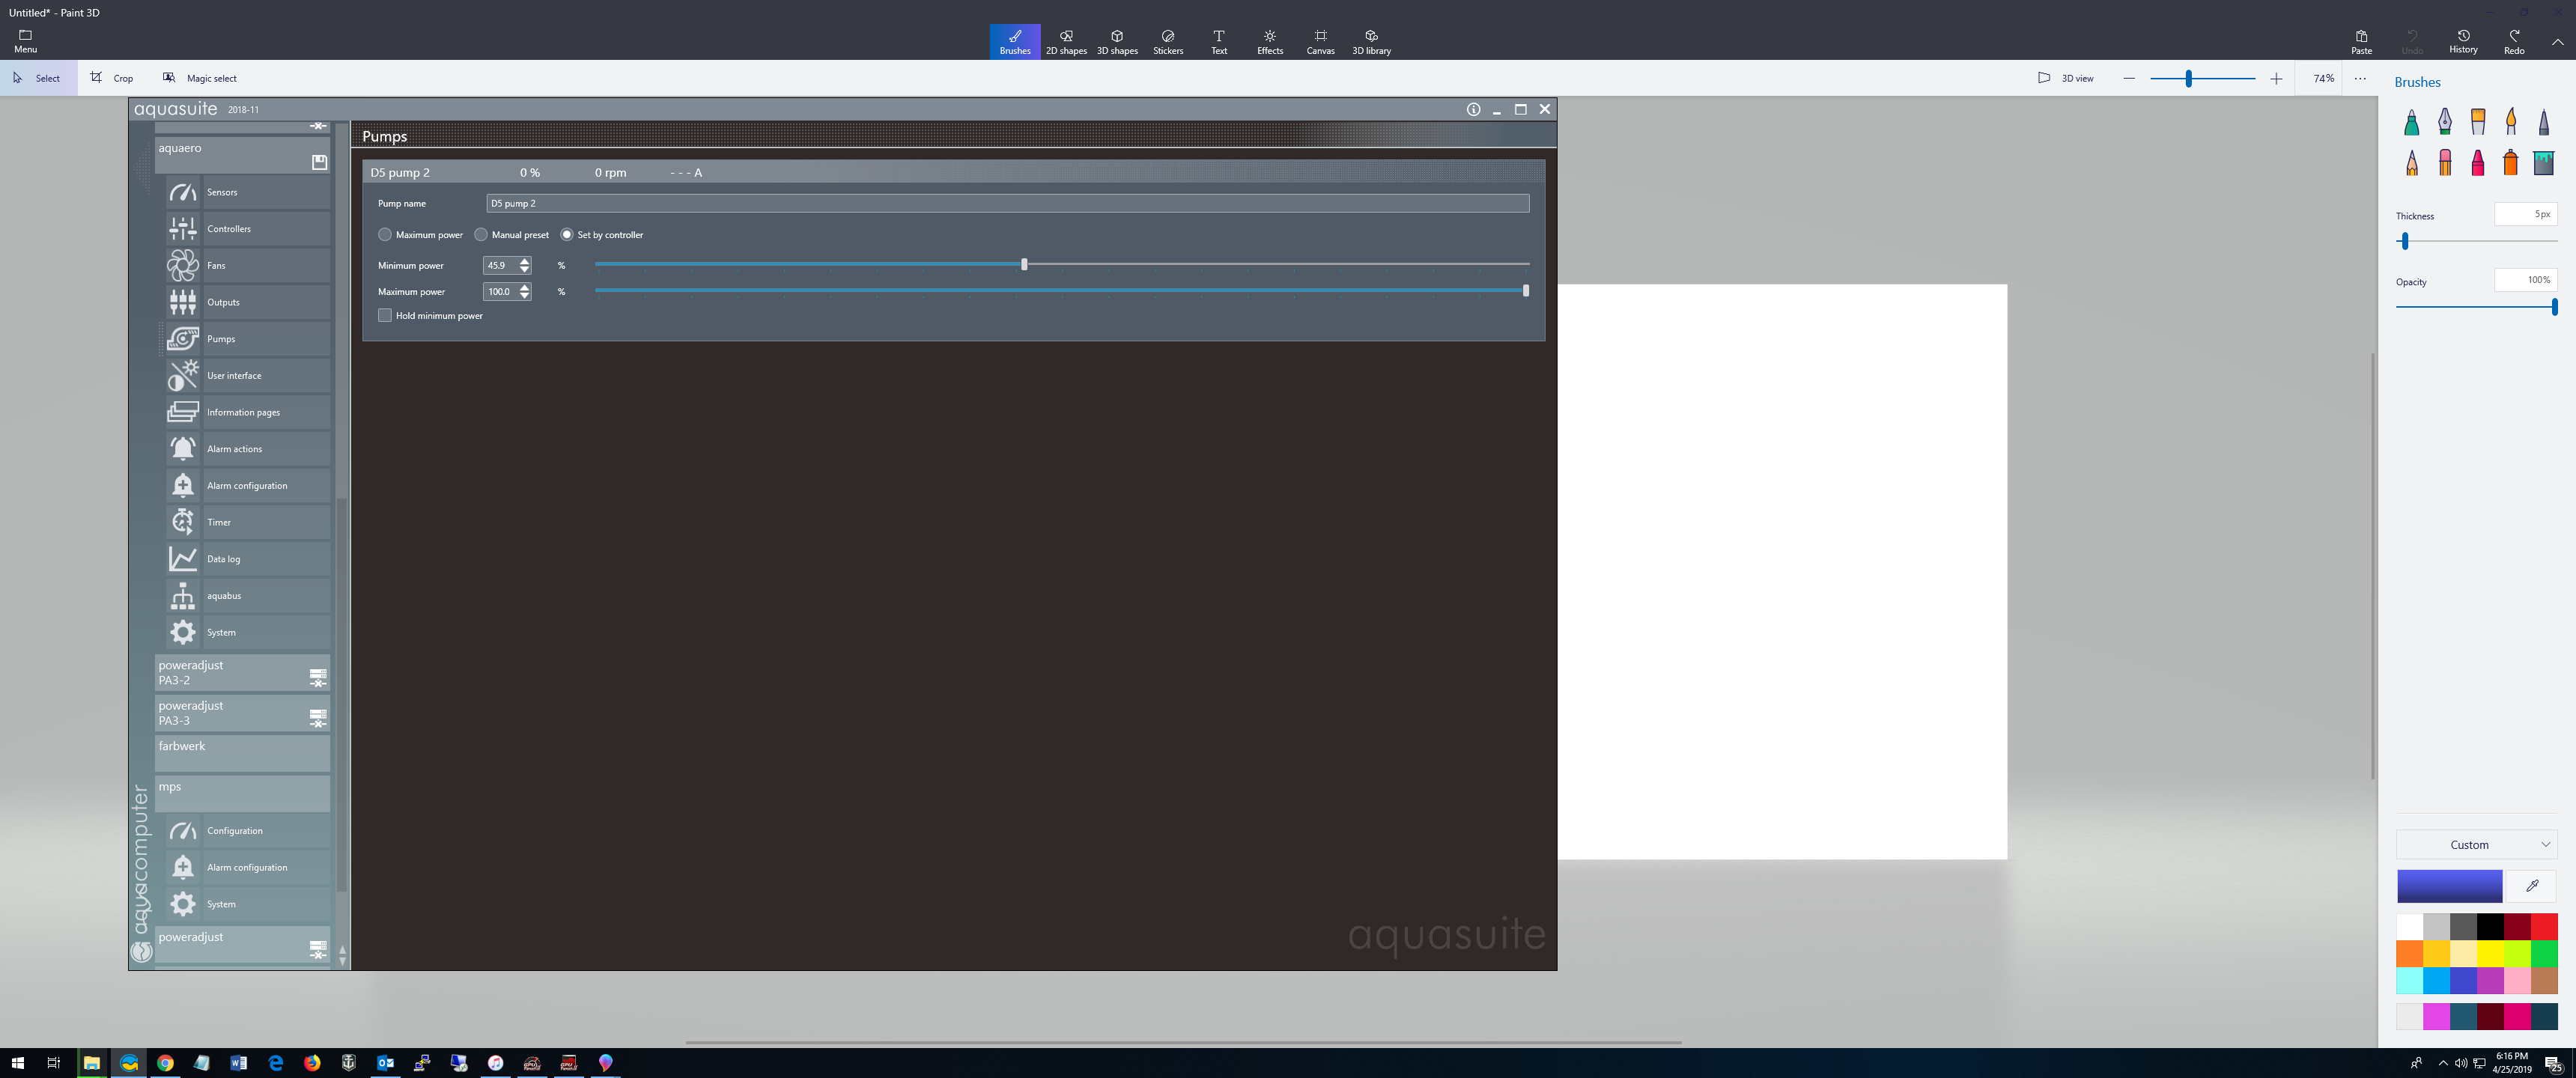Viewport: 2576px width, 1078px height.
Task: Open the Menu button
Action: click(25, 42)
